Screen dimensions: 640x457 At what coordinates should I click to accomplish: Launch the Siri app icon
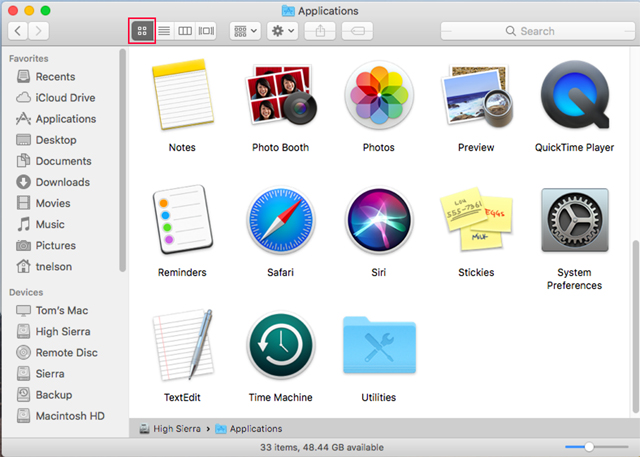tap(378, 221)
